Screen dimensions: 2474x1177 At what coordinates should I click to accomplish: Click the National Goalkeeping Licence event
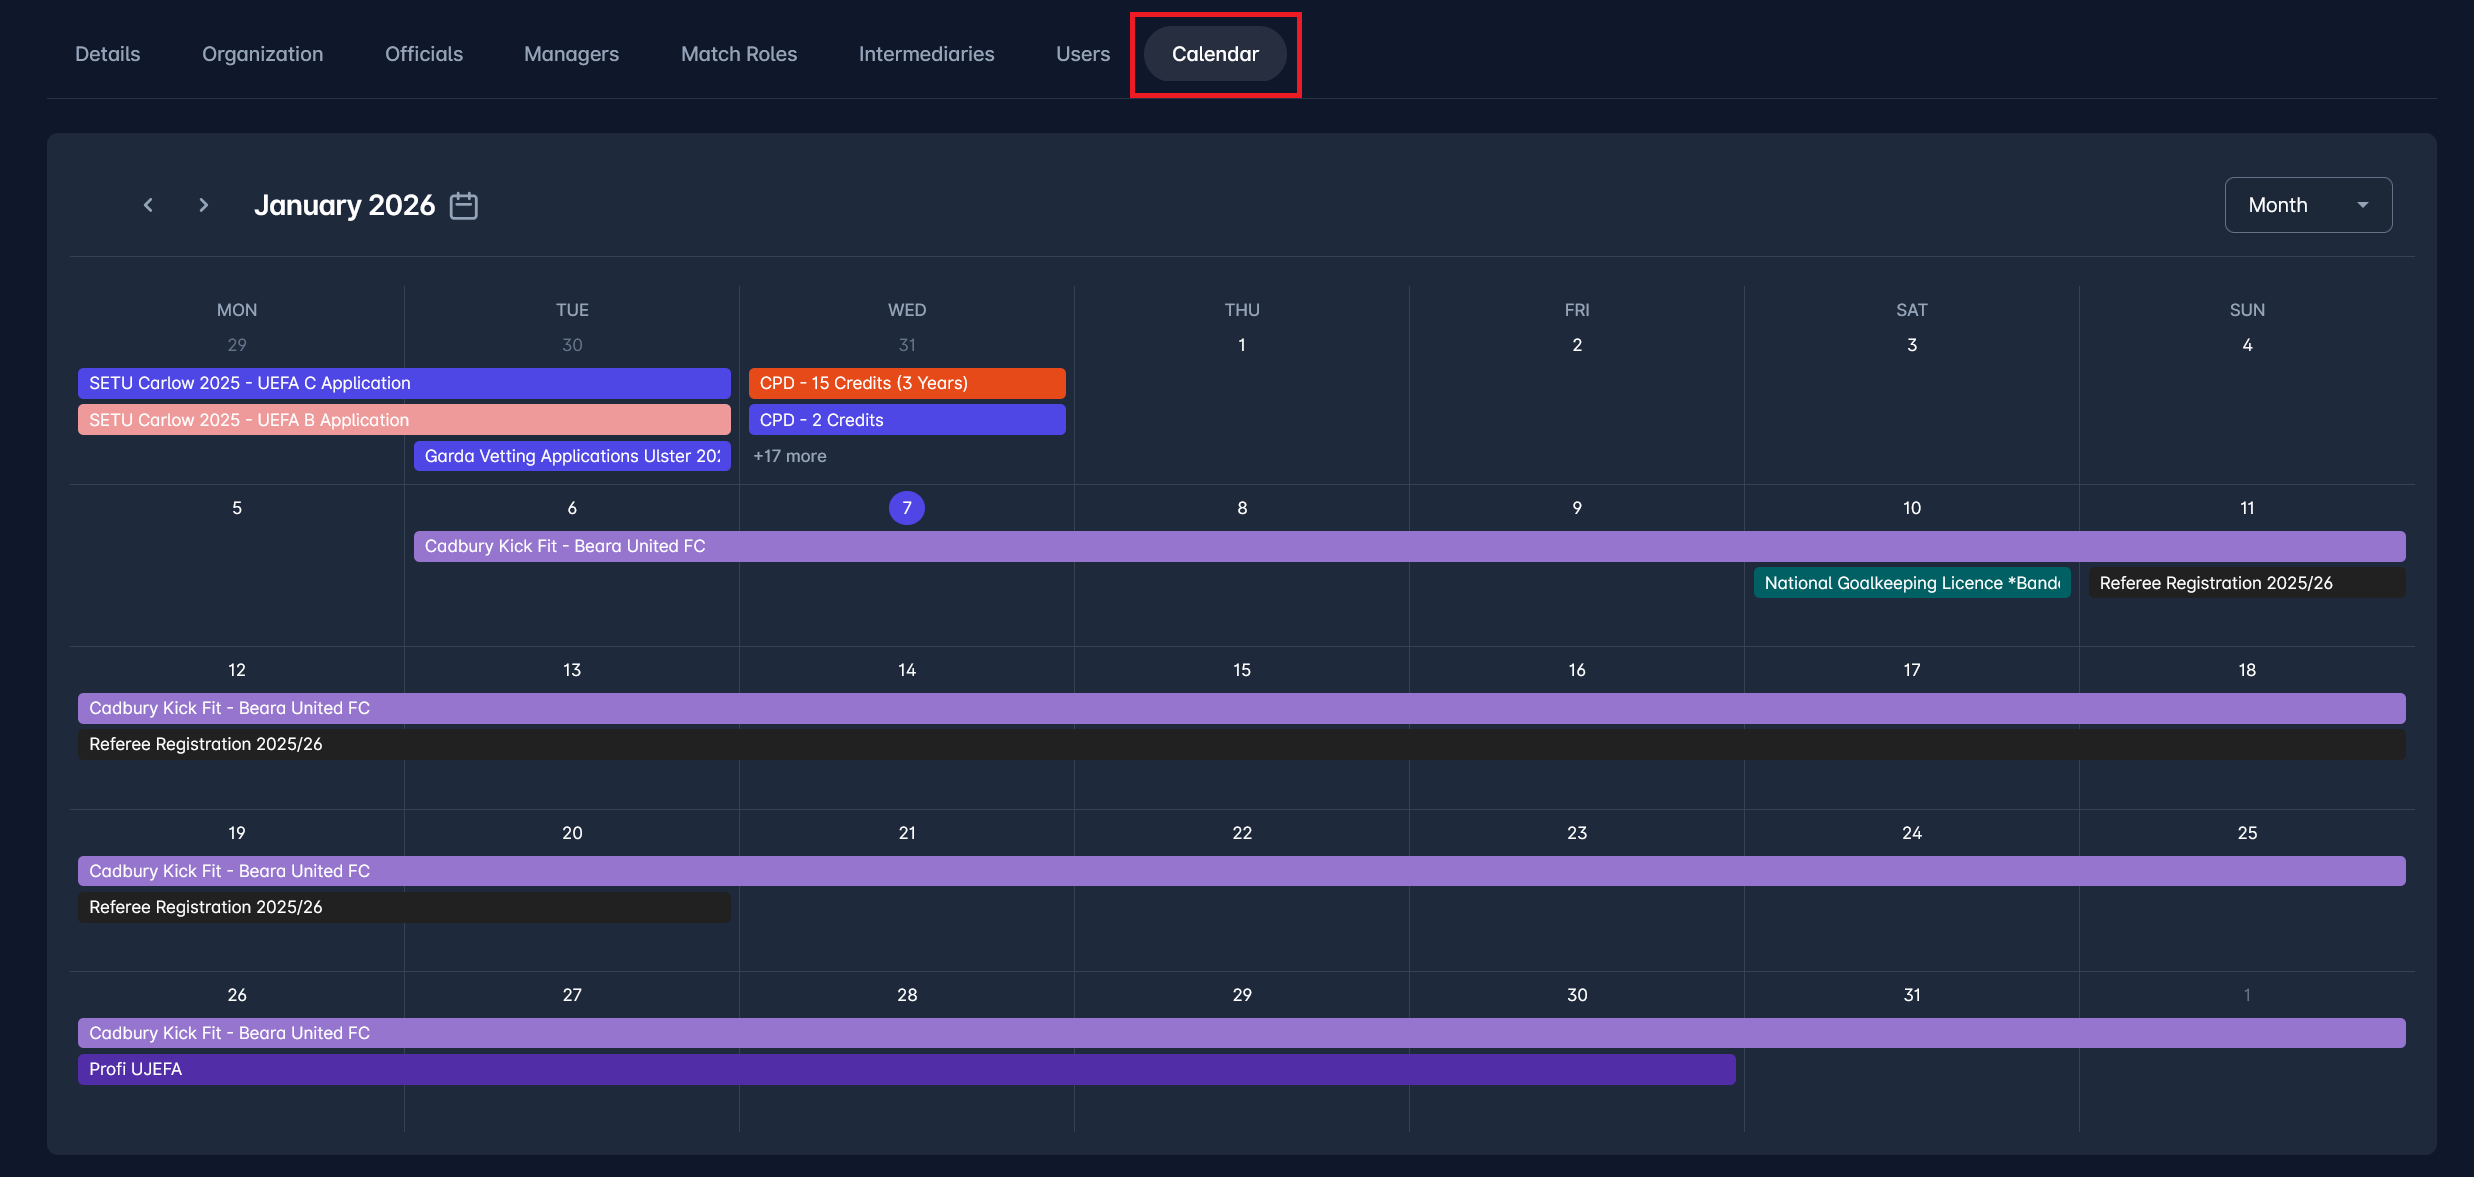pyautogui.click(x=1911, y=583)
